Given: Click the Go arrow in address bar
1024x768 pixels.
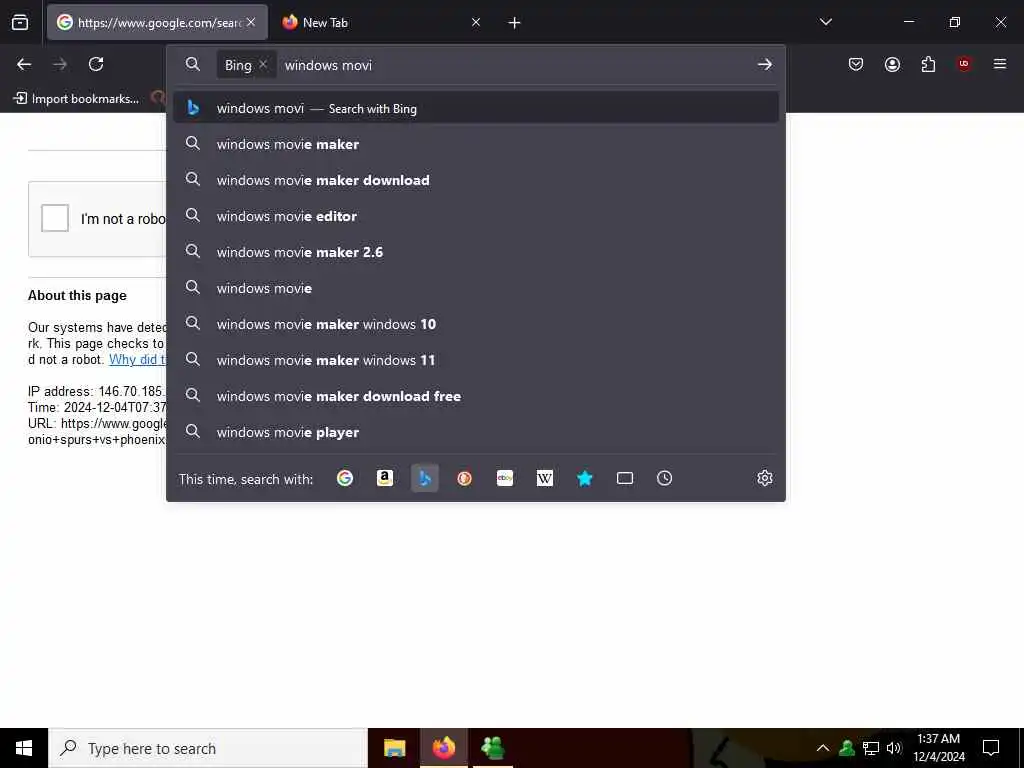Looking at the screenshot, I should click(765, 65).
